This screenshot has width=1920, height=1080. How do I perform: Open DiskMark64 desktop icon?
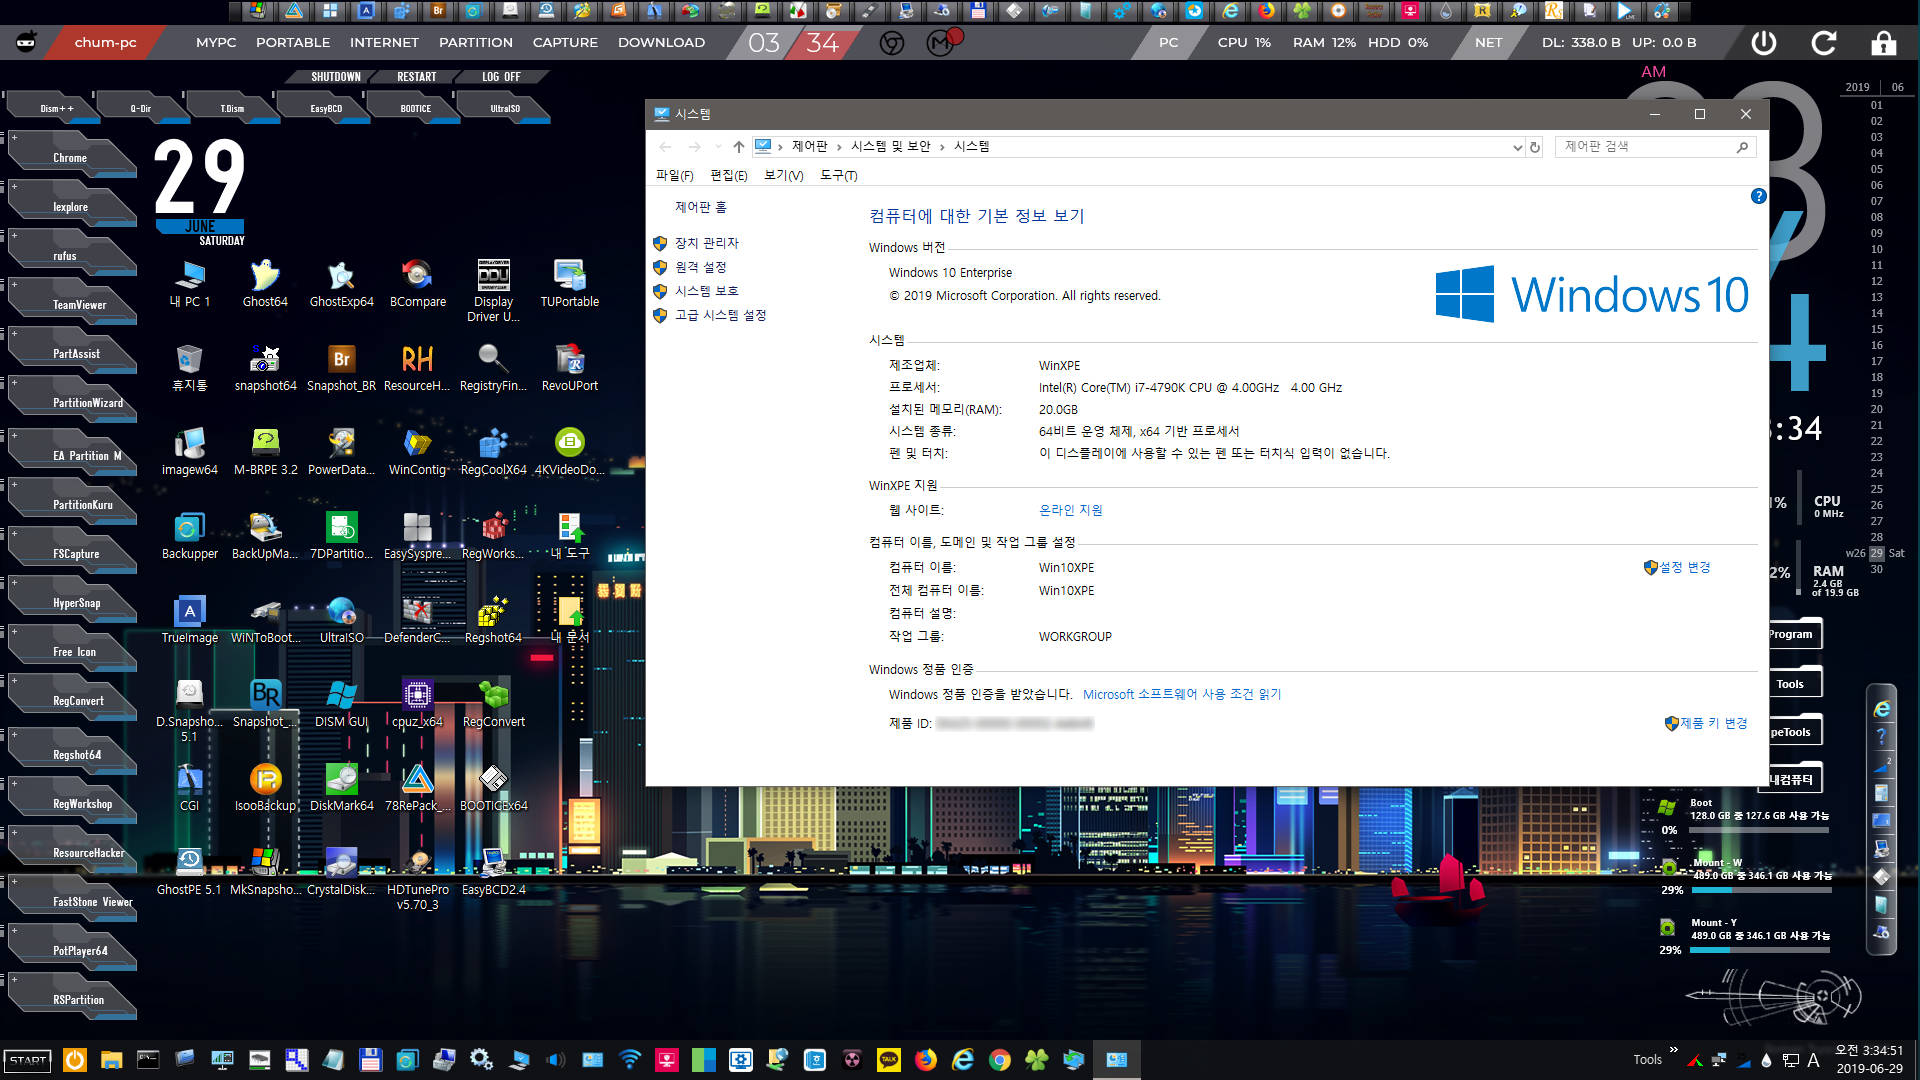(341, 787)
